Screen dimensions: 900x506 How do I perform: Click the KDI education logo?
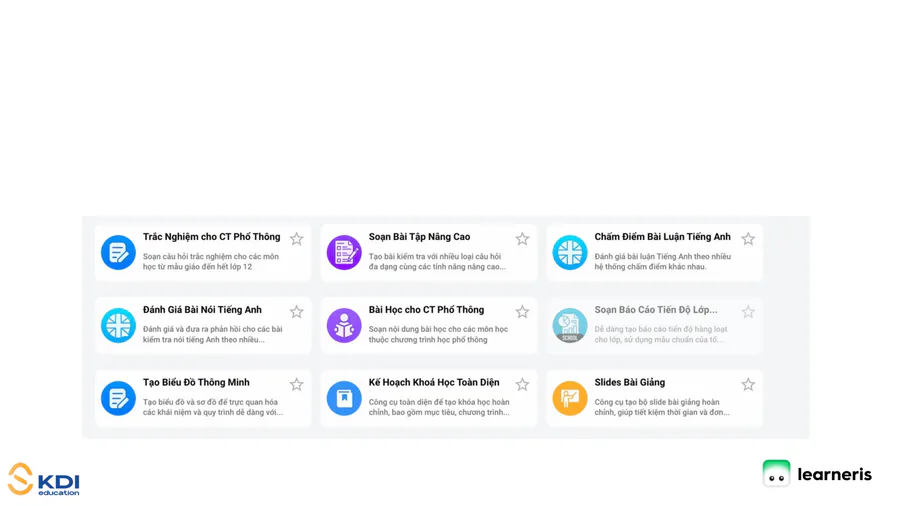(x=44, y=480)
